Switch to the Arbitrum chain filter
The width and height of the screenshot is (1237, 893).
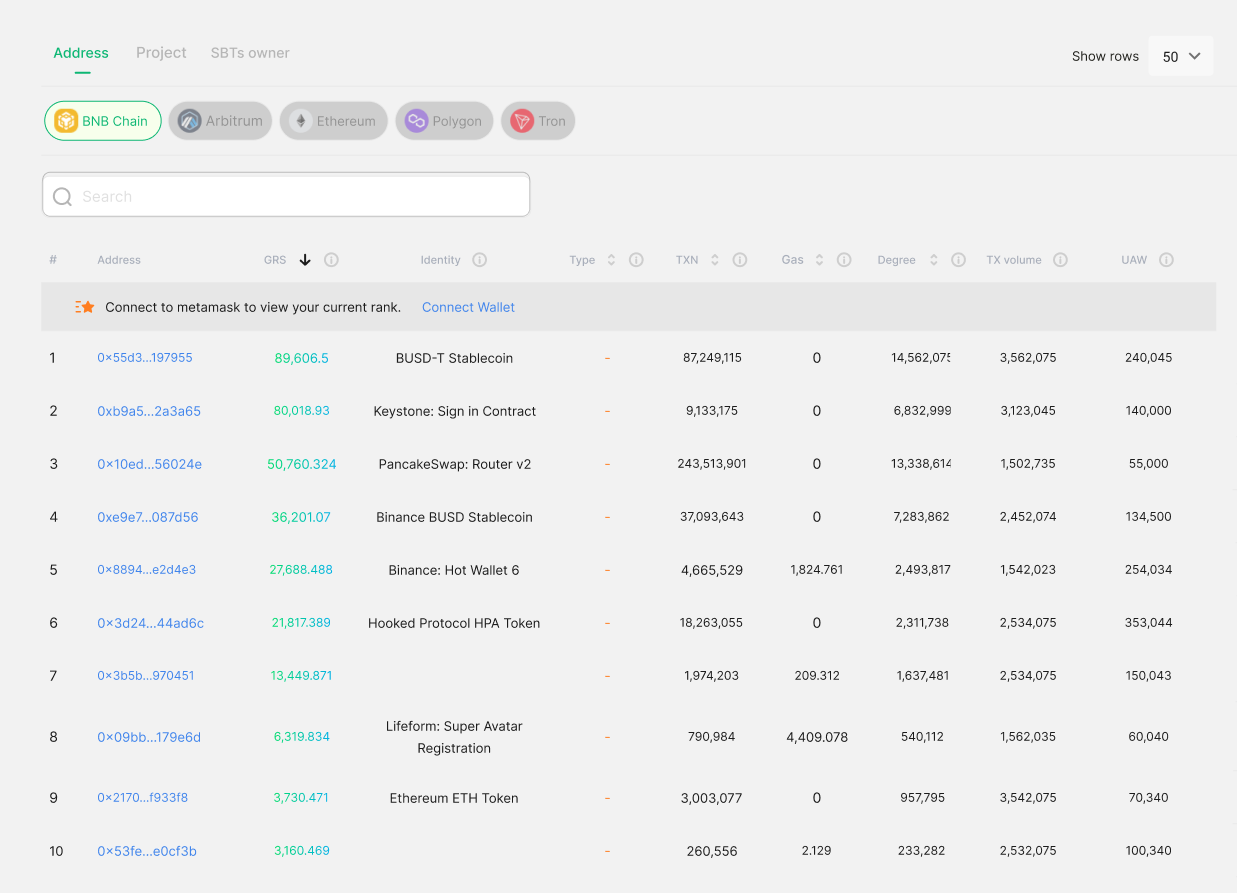pyautogui.click(x=220, y=121)
